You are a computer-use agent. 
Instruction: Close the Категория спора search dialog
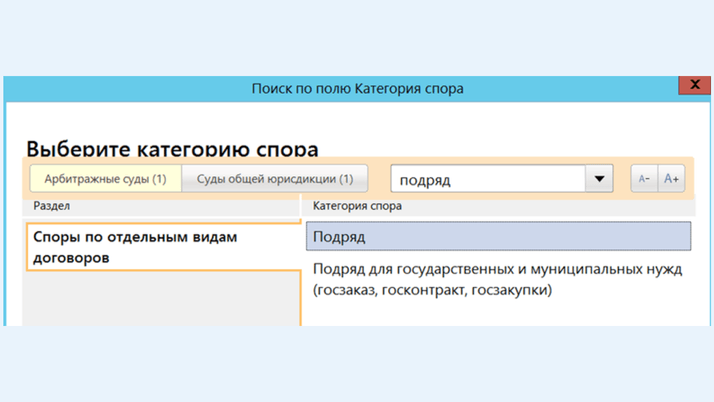click(694, 85)
